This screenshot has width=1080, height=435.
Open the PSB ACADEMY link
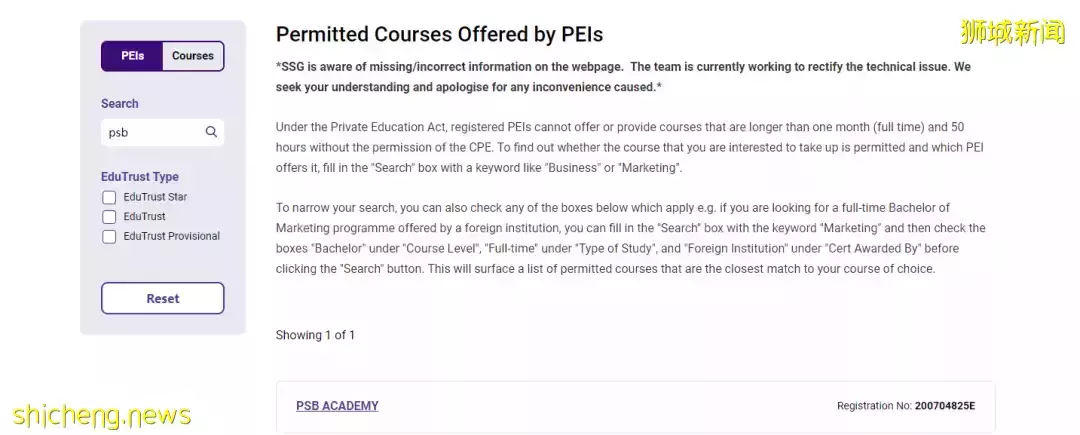(x=338, y=406)
